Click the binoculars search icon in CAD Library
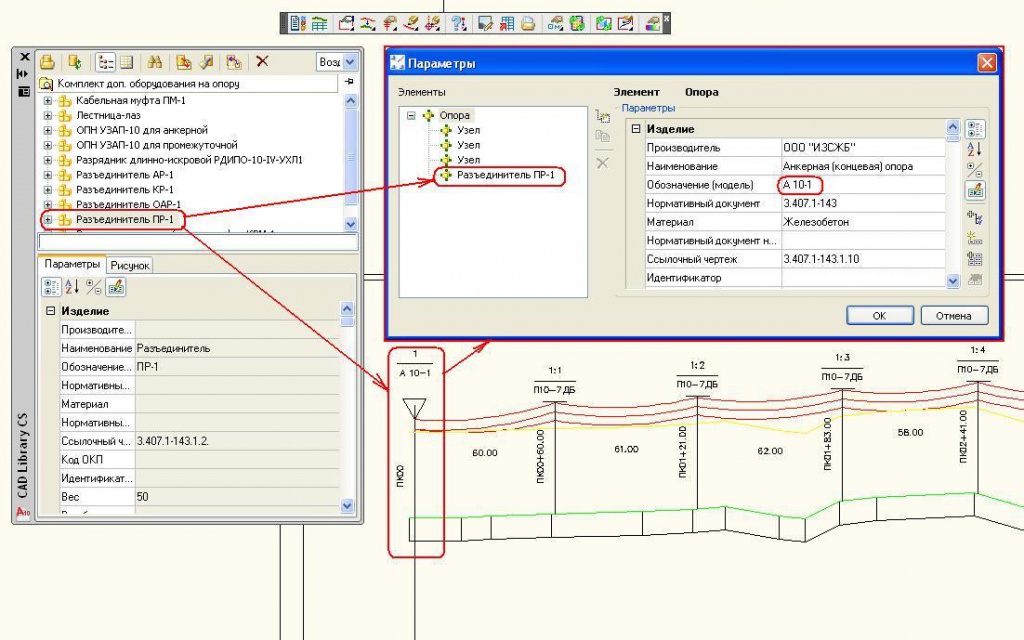 pyautogui.click(x=155, y=62)
